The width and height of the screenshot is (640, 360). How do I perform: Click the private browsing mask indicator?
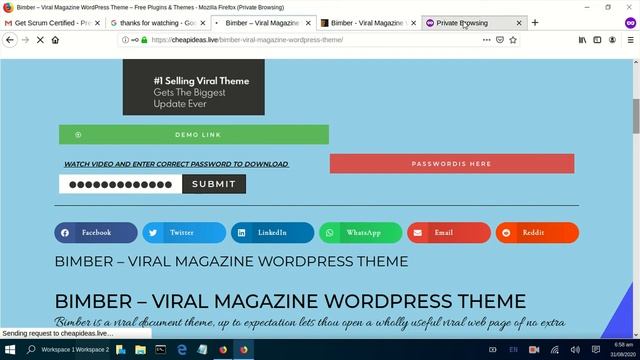[630, 23]
